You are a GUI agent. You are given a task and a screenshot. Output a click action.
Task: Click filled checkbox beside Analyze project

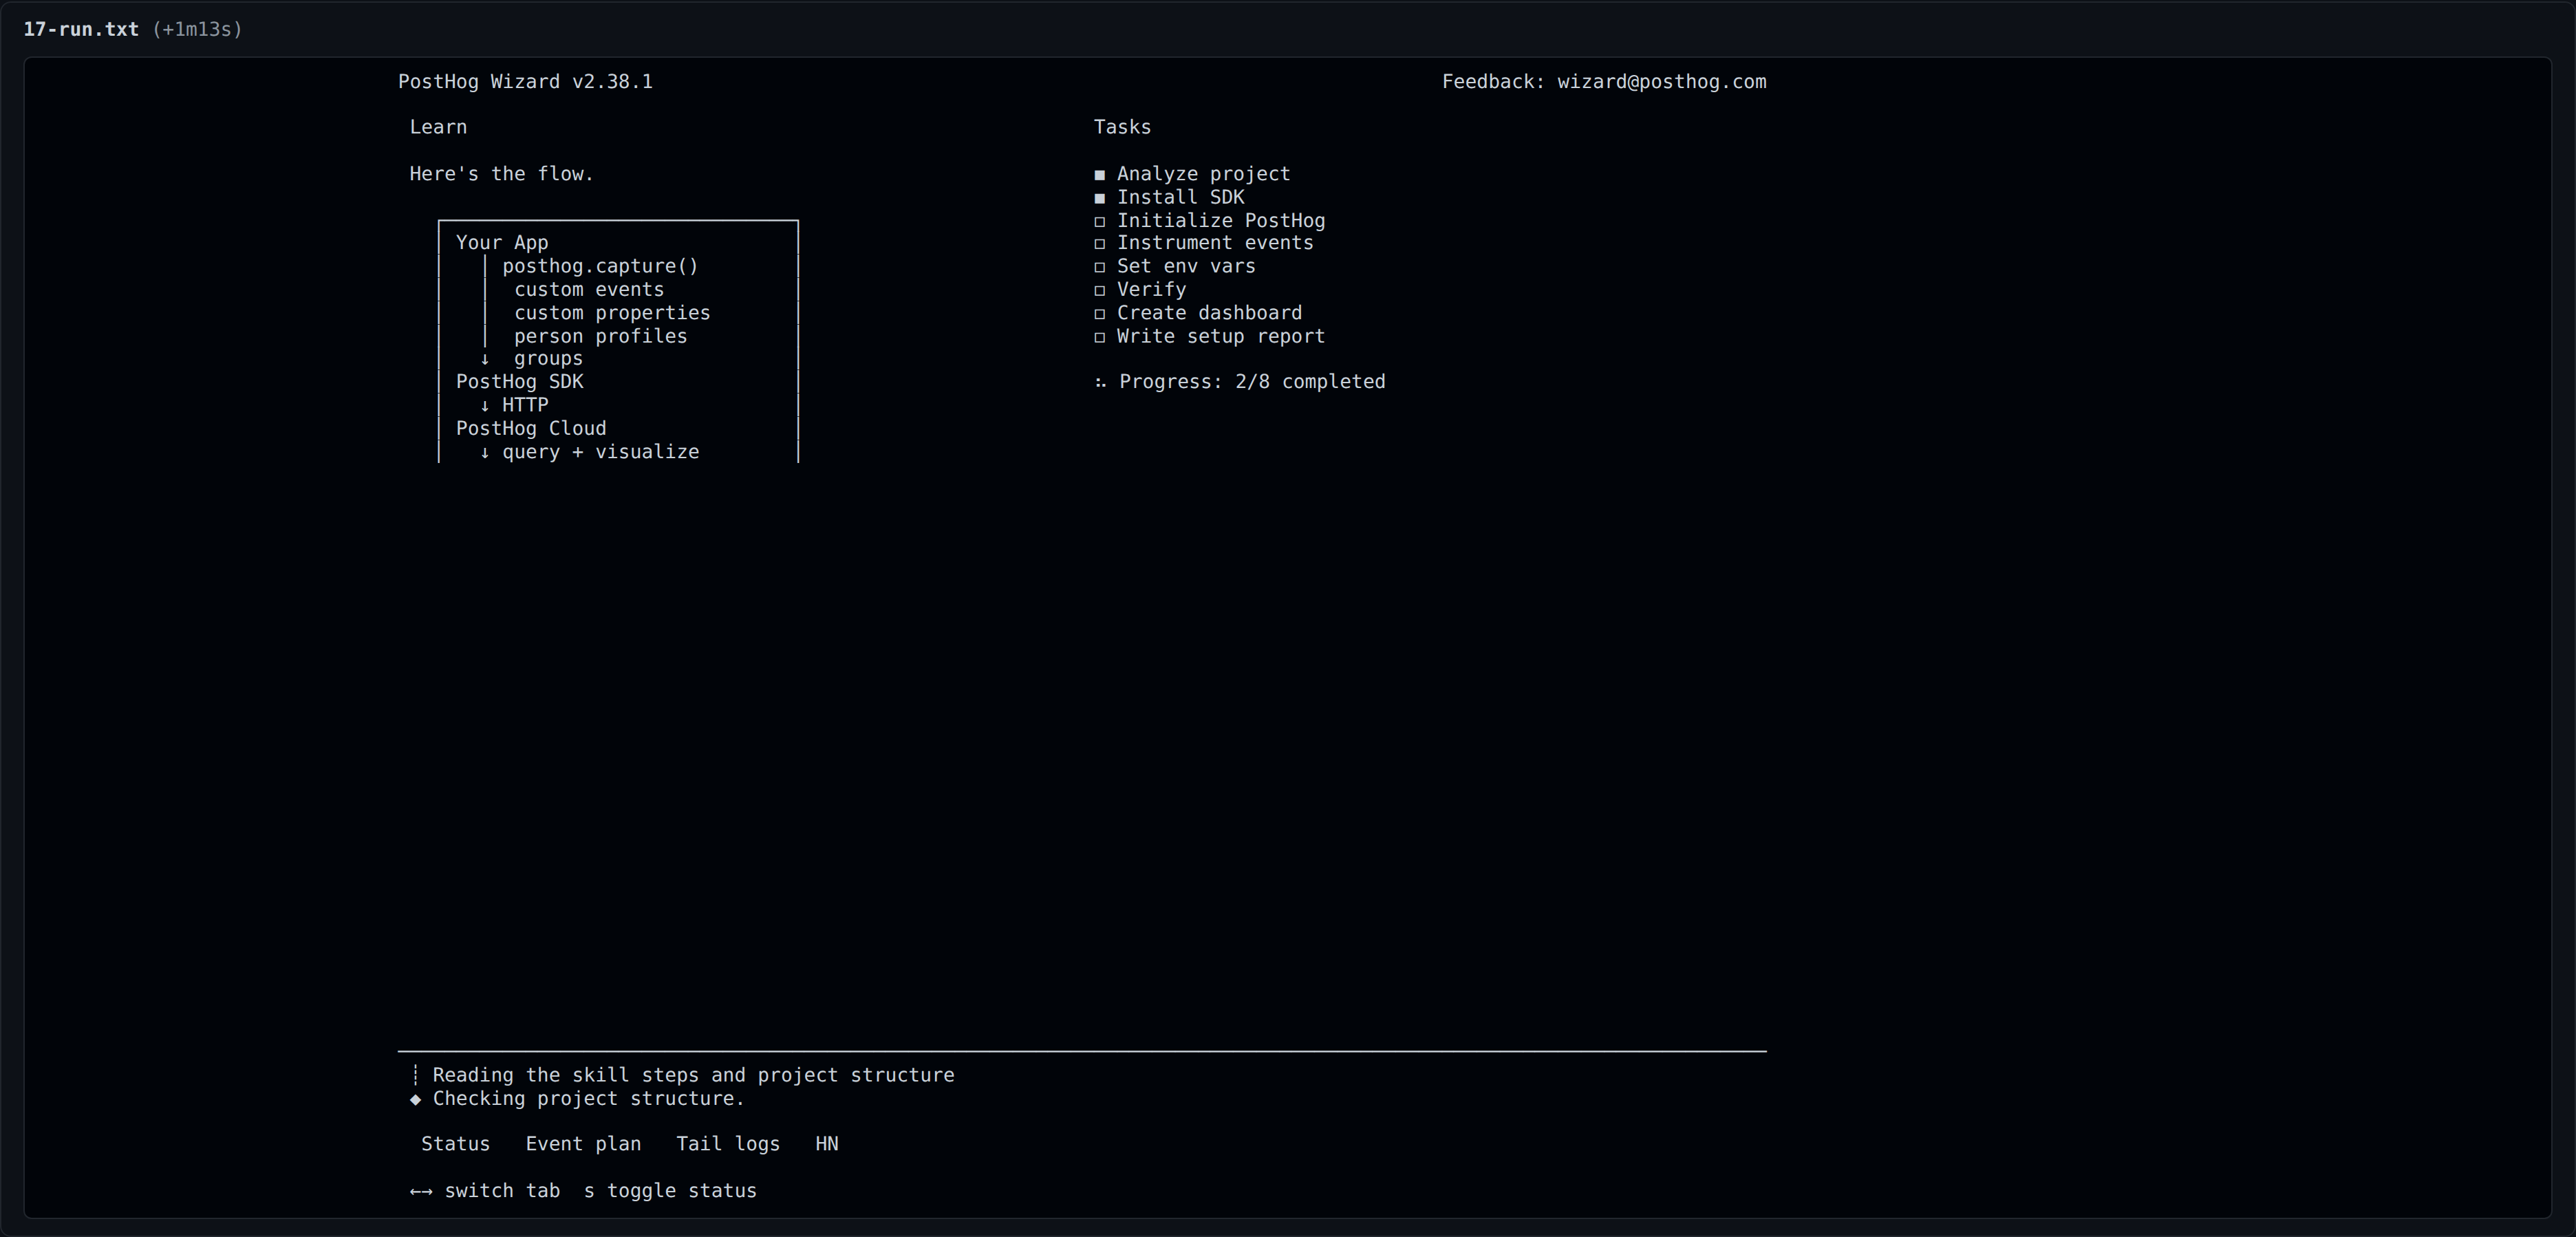click(1100, 175)
